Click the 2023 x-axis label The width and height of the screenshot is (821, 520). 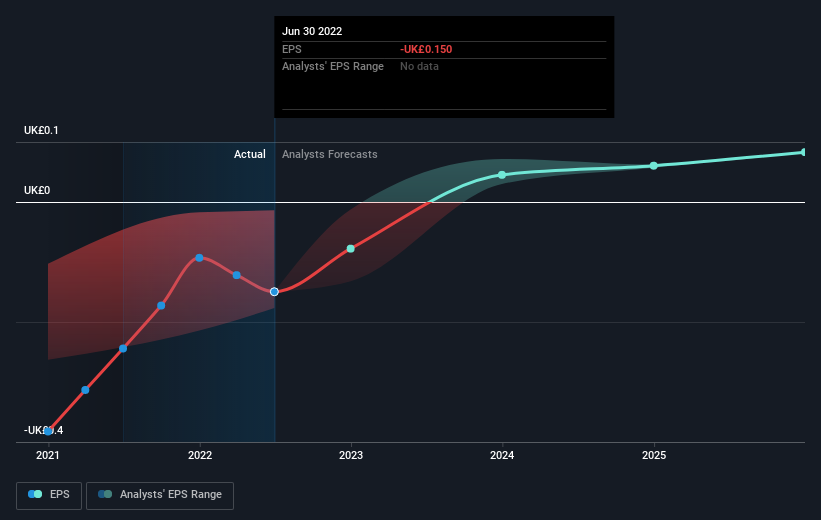point(351,456)
